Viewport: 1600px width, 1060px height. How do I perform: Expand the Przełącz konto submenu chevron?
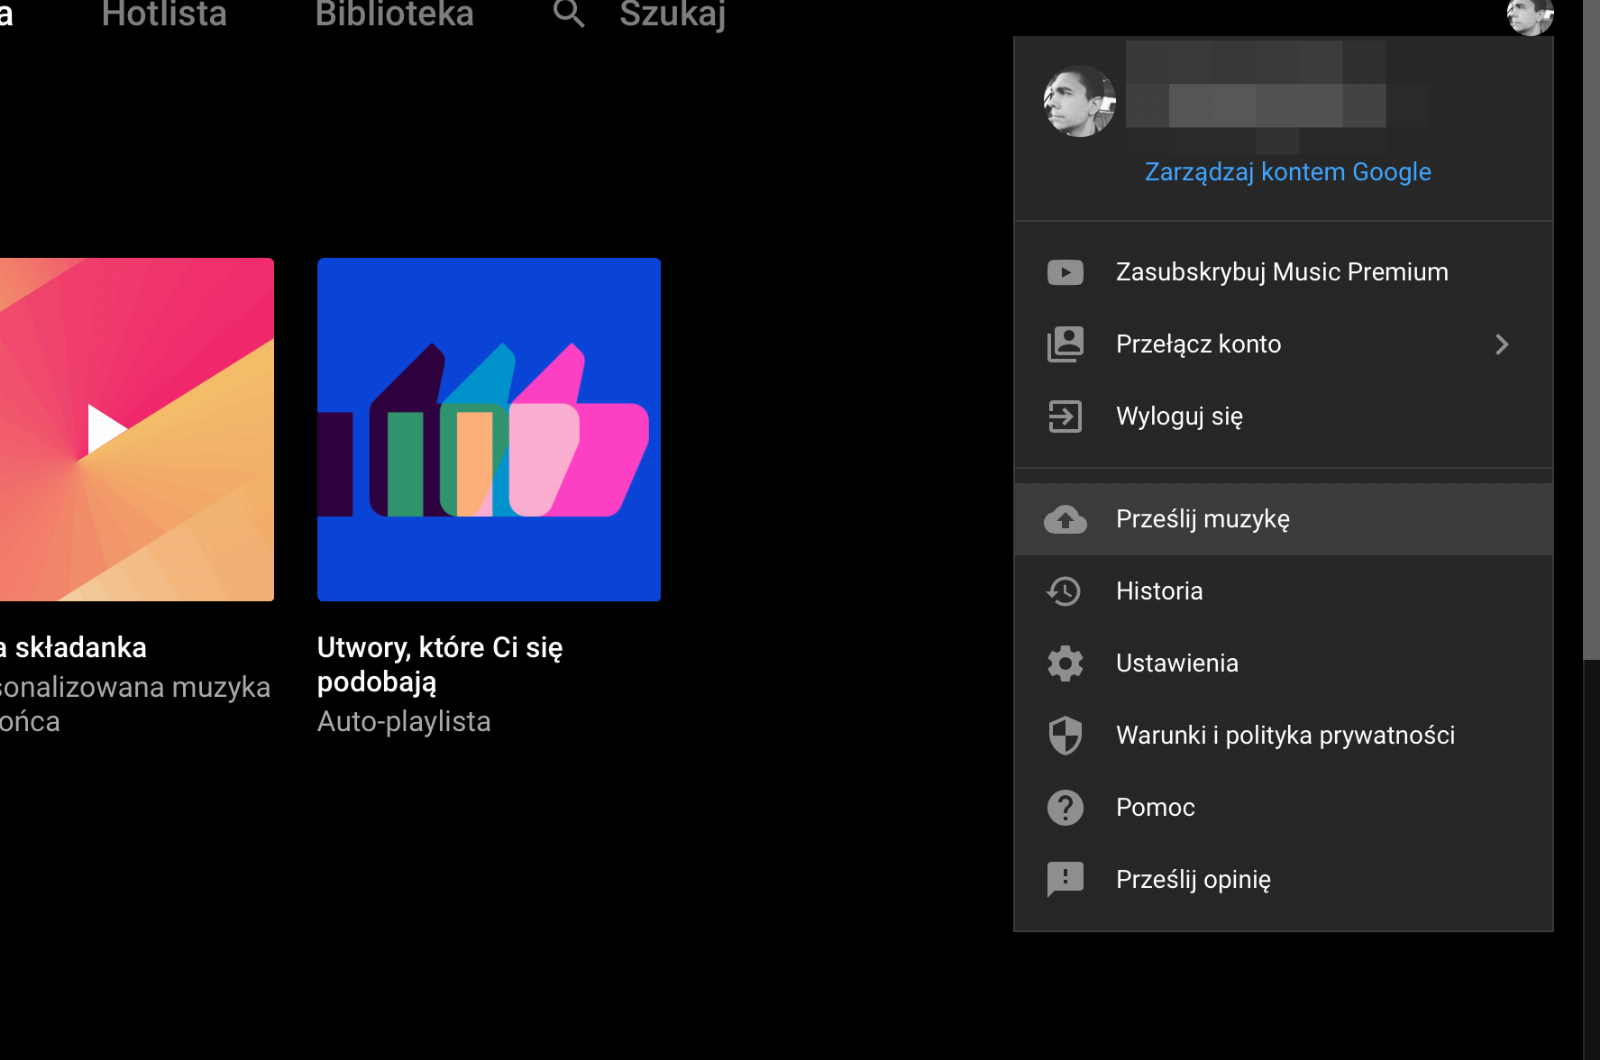point(1501,344)
